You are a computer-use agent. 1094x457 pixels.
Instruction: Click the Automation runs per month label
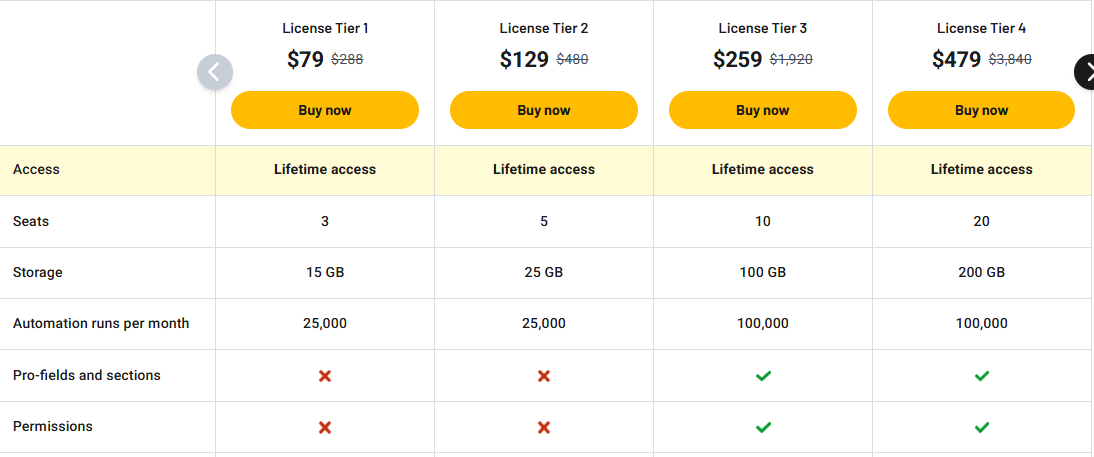pyautogui.click(x=101, y=323)
